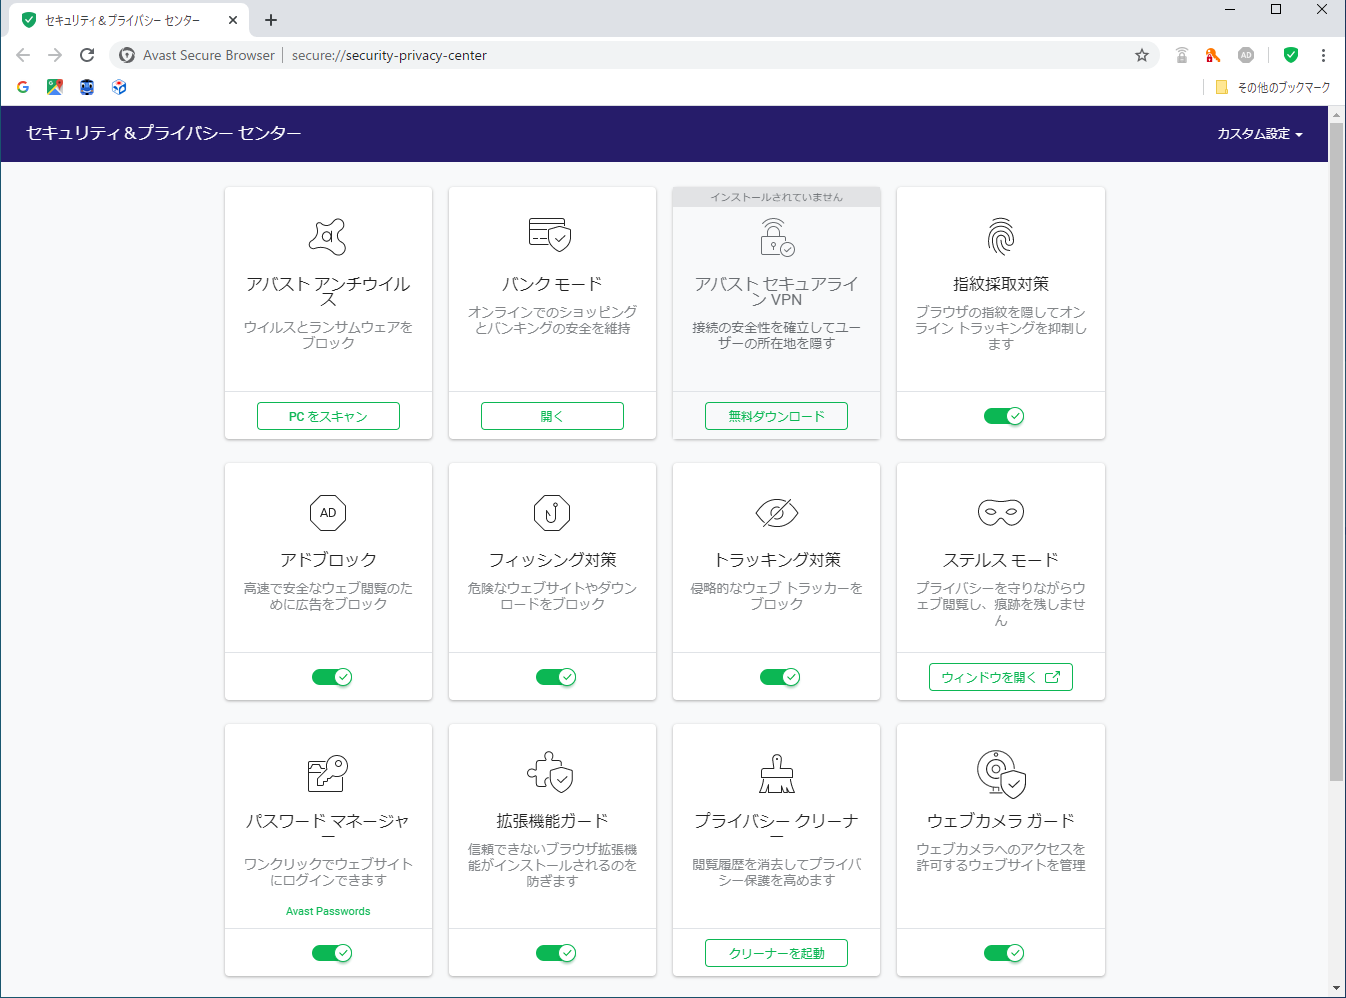The height and width of the screenshot is (998, 1346).
Task: Open the Google bookmark in the bookmarks bar
Action: [x=23, y=87]
